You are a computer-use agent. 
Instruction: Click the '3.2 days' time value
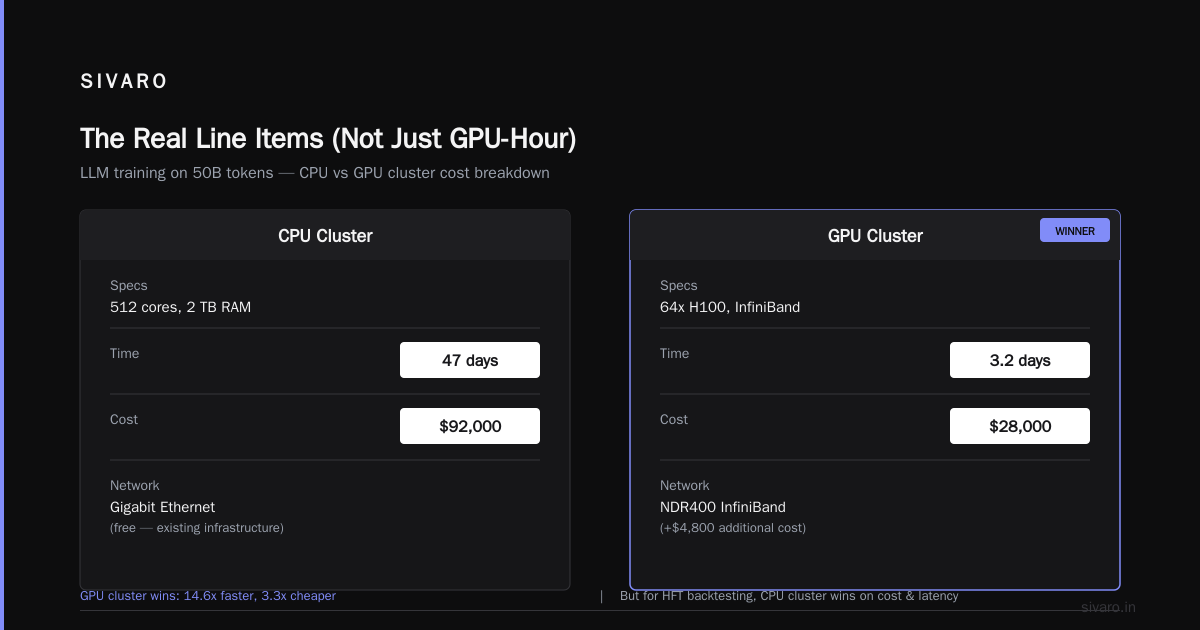(1020, 360)
